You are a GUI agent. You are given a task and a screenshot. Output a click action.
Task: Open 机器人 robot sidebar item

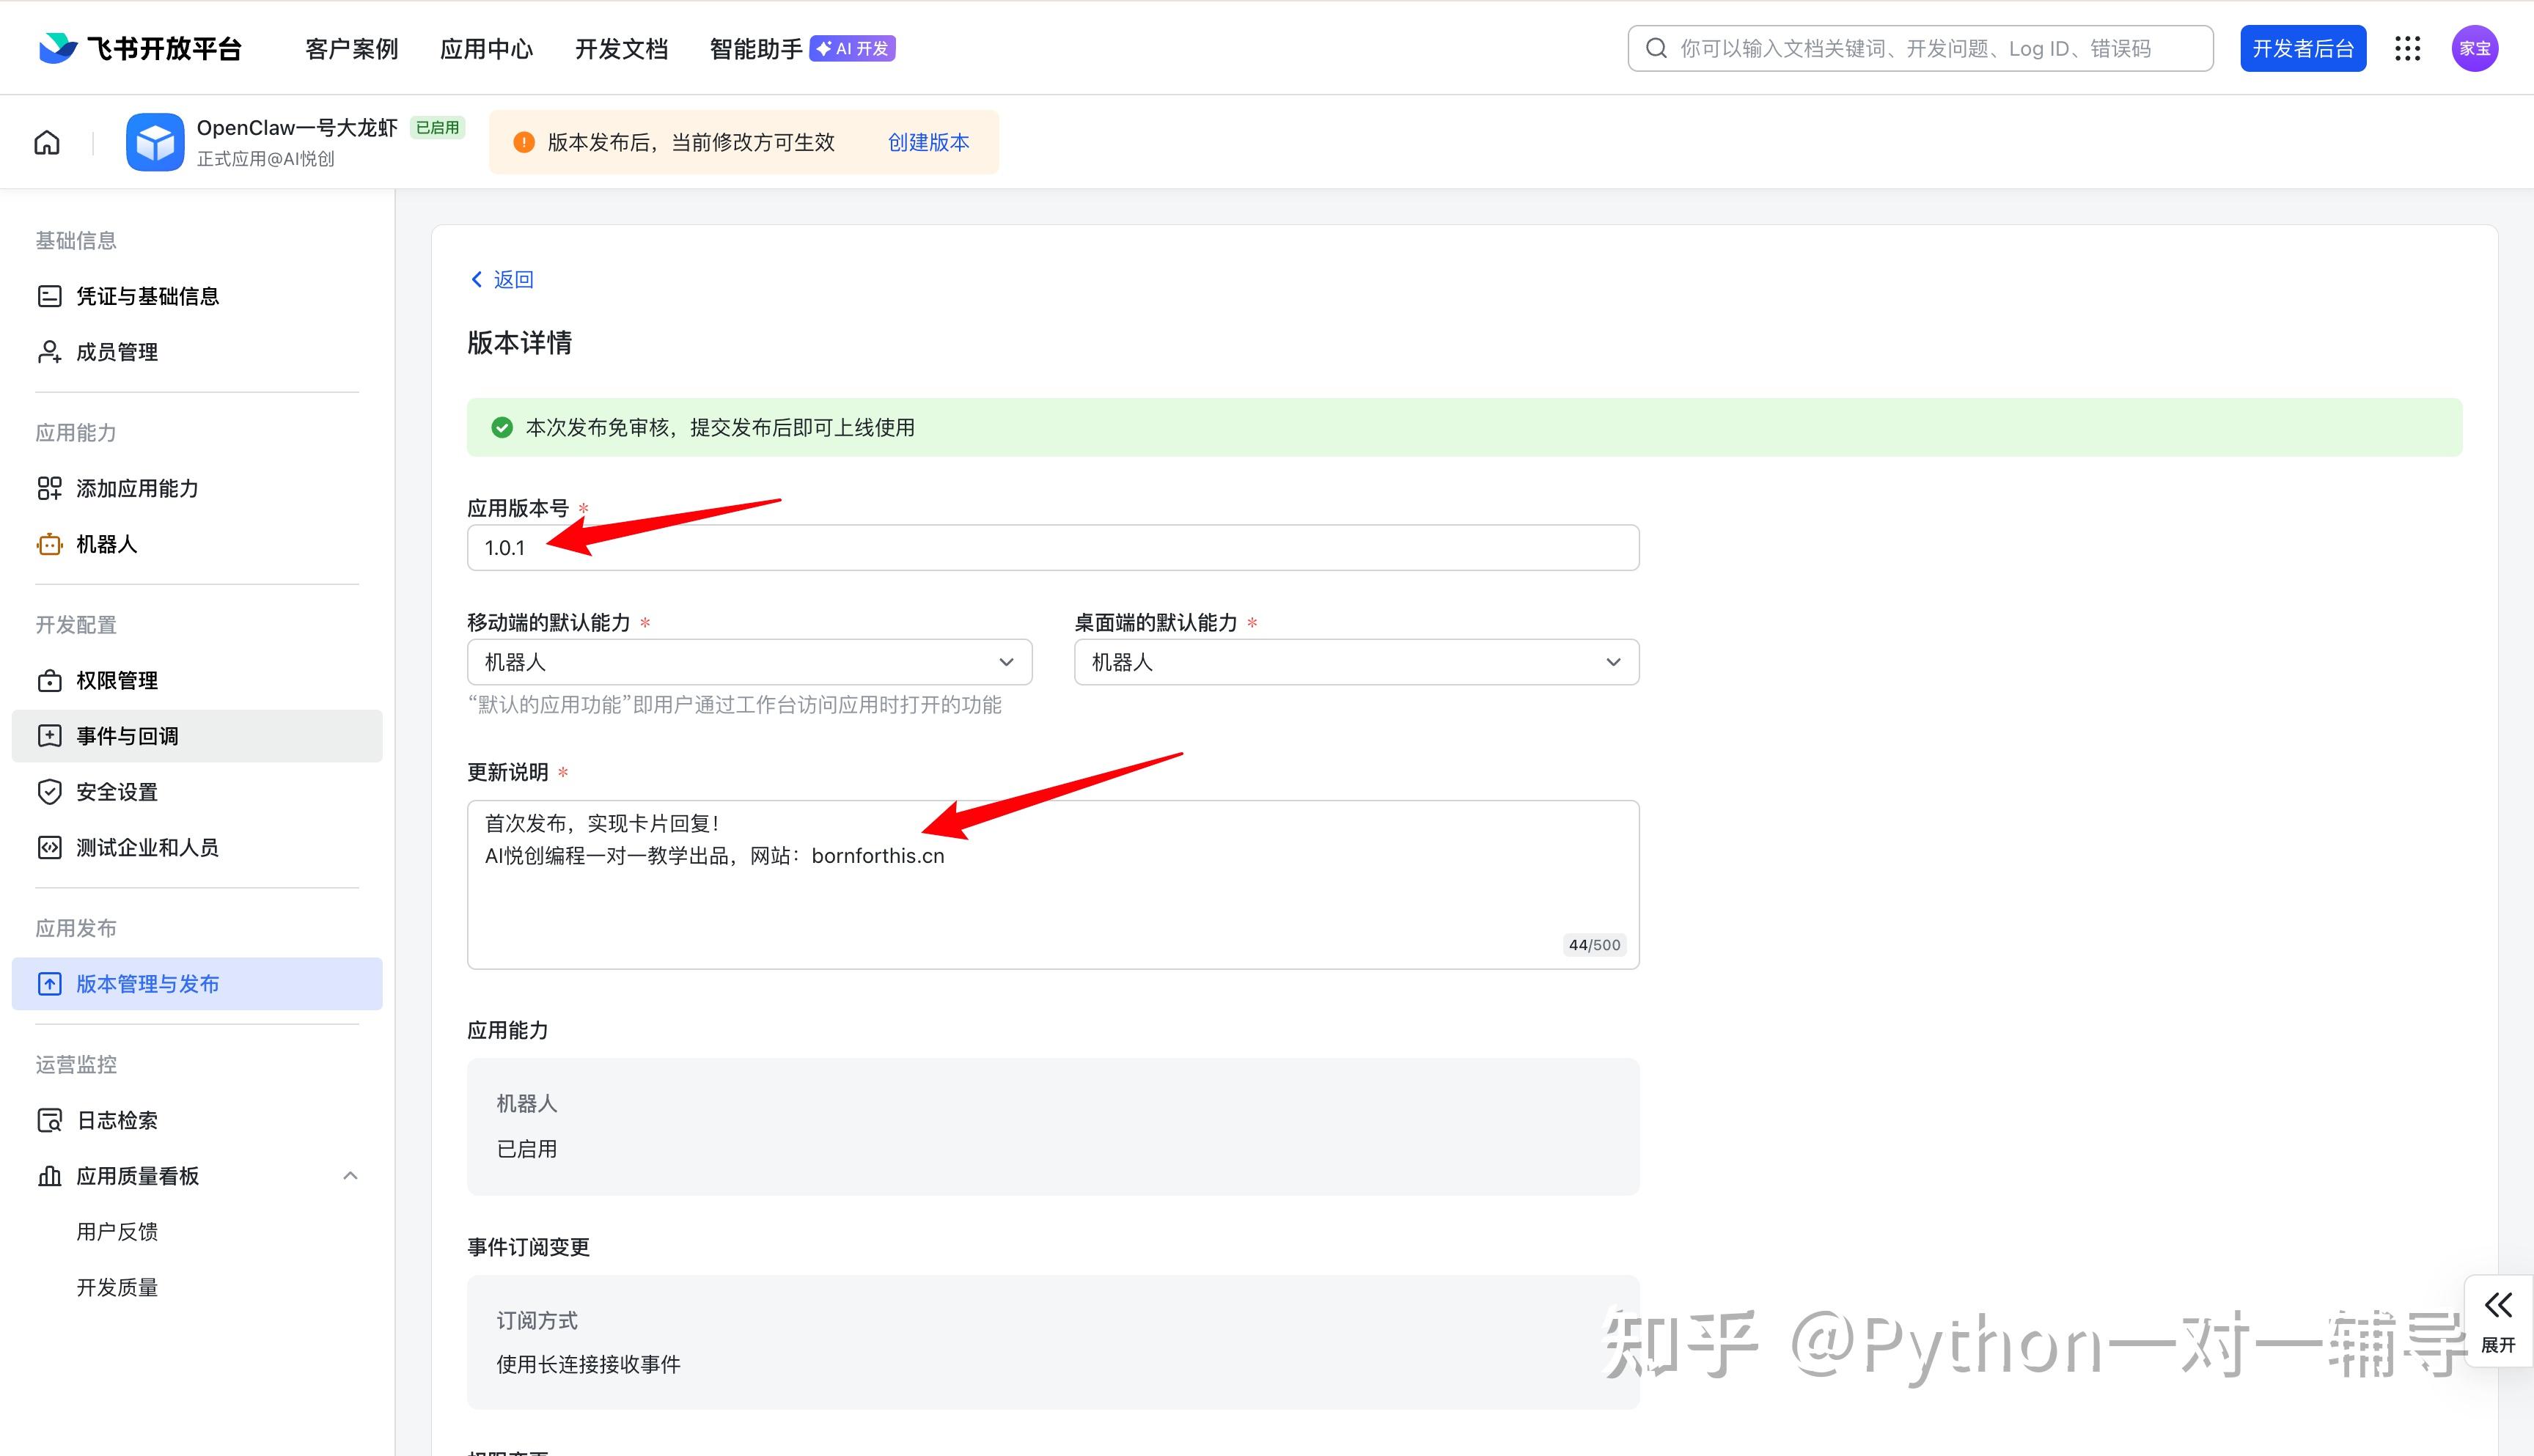[x=106, y=544]
